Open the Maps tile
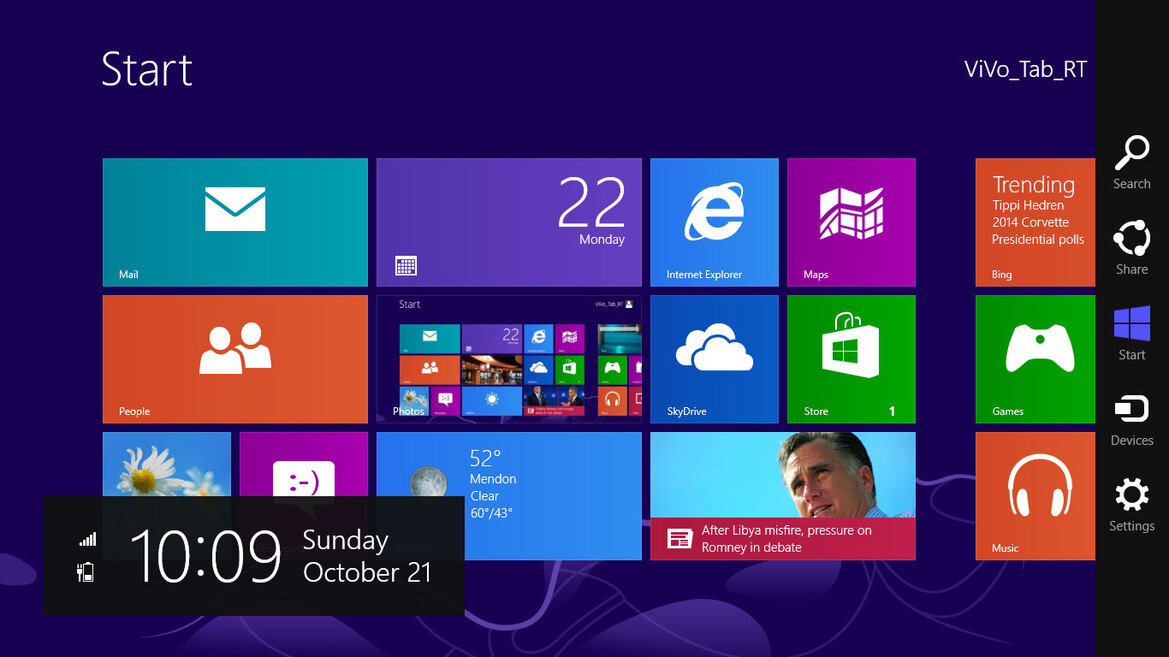The width and height of the screenshot is (1169, 657). 851,222
